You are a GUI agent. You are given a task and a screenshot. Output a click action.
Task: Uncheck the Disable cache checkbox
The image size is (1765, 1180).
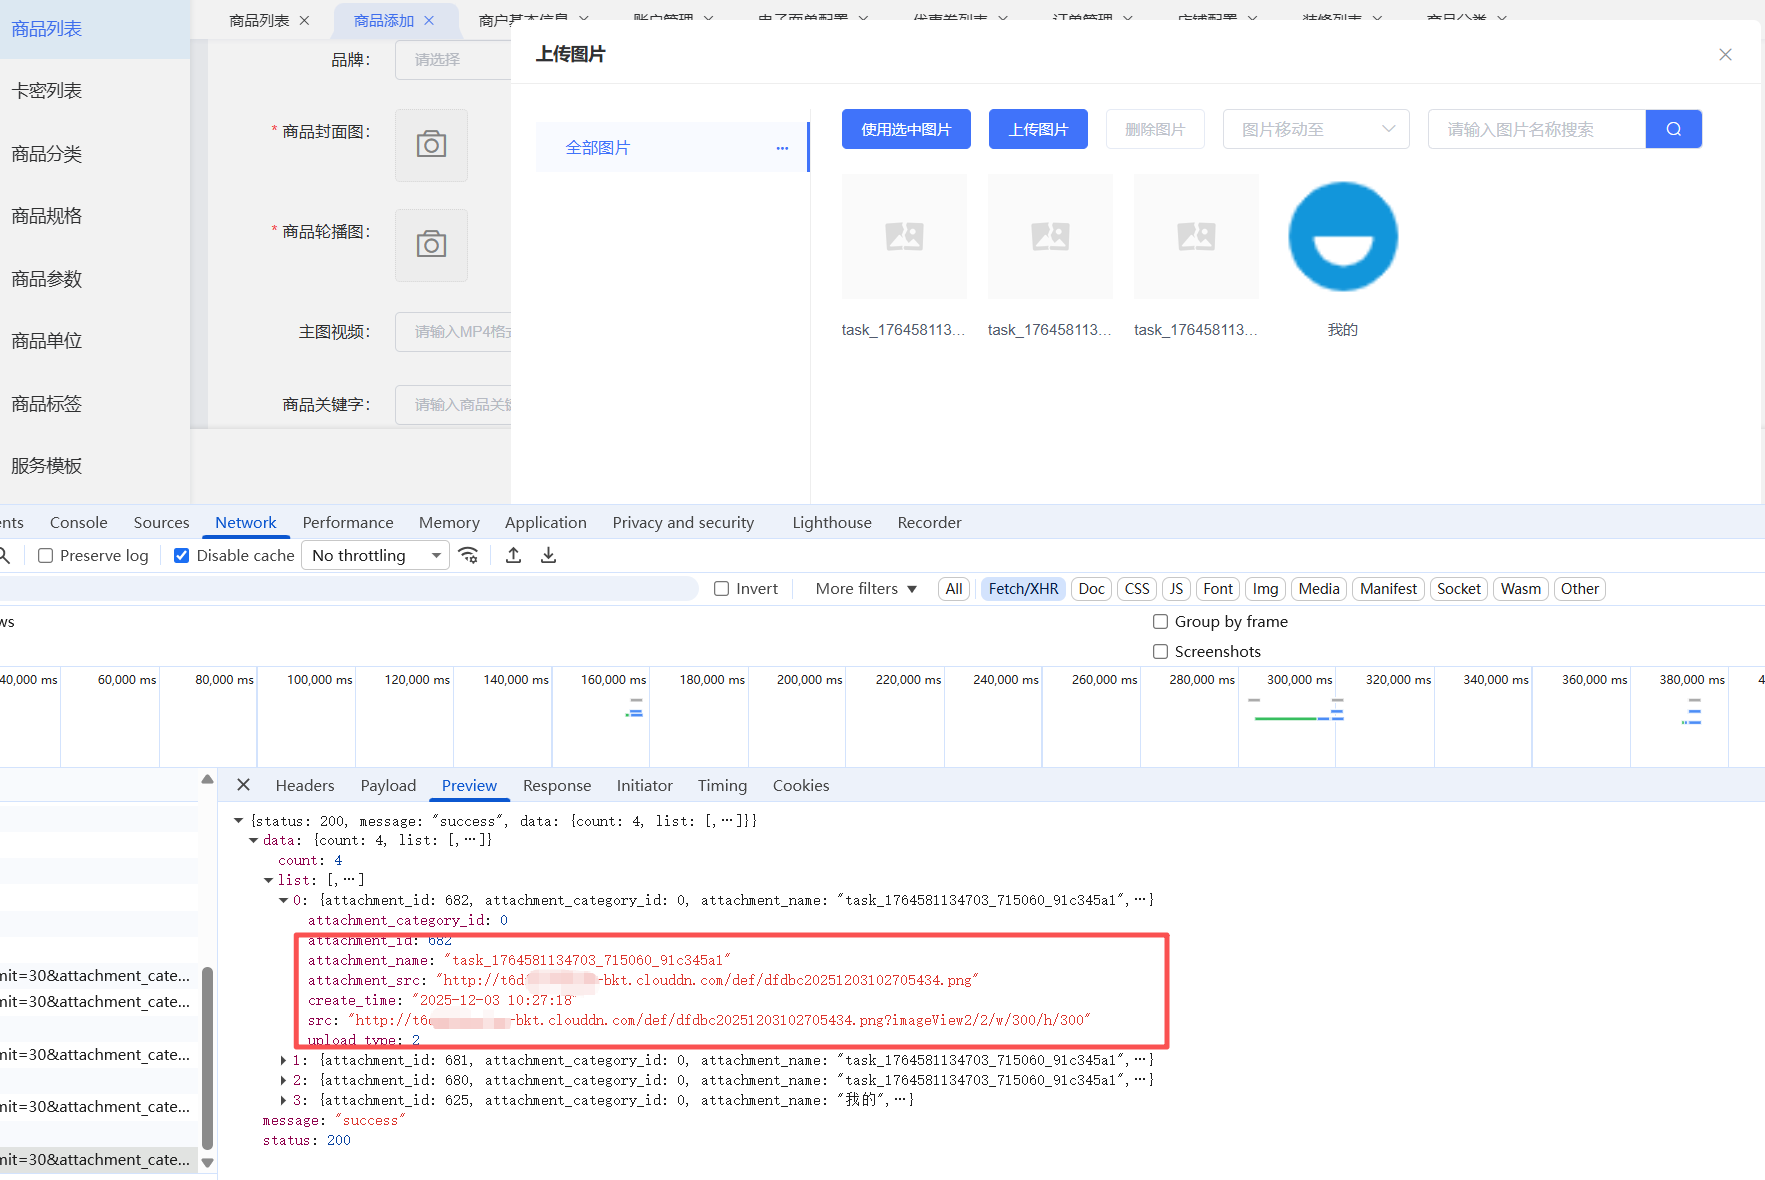182,556
